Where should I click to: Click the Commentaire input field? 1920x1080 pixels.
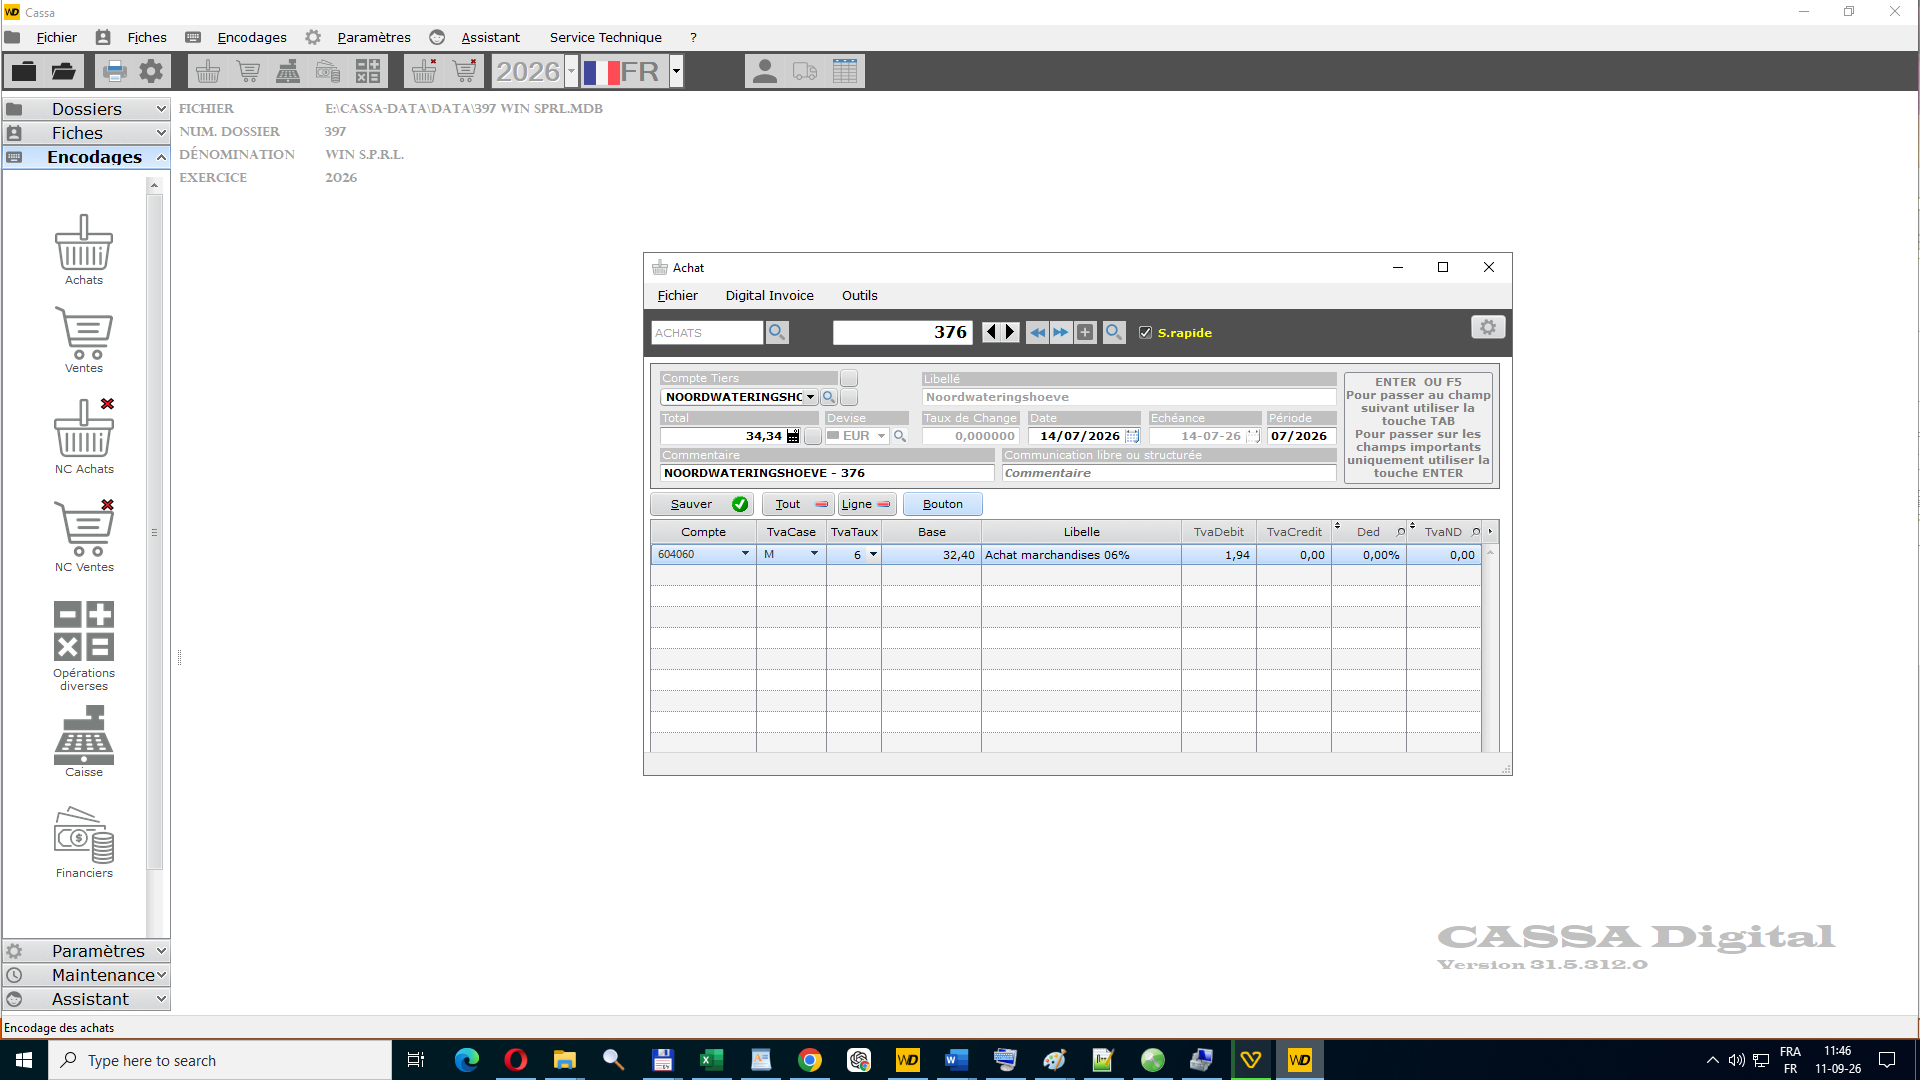click(826, 473)
